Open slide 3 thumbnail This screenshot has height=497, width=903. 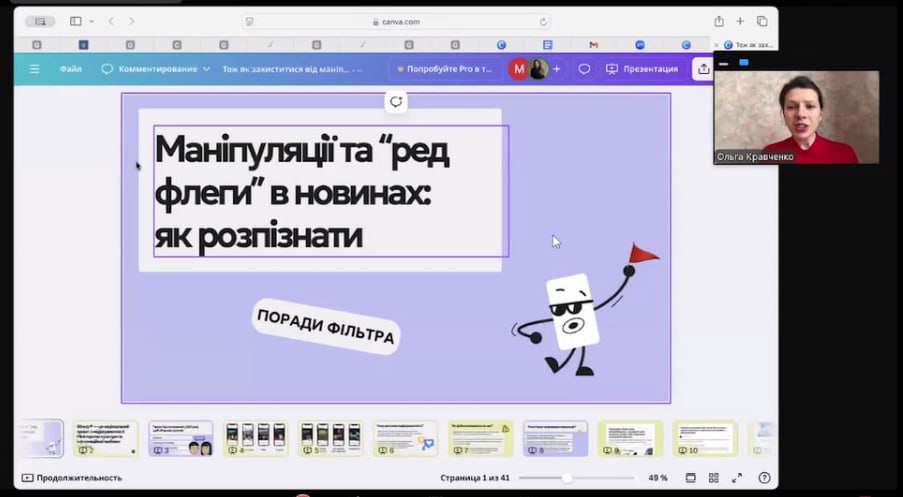pos(181,438)
